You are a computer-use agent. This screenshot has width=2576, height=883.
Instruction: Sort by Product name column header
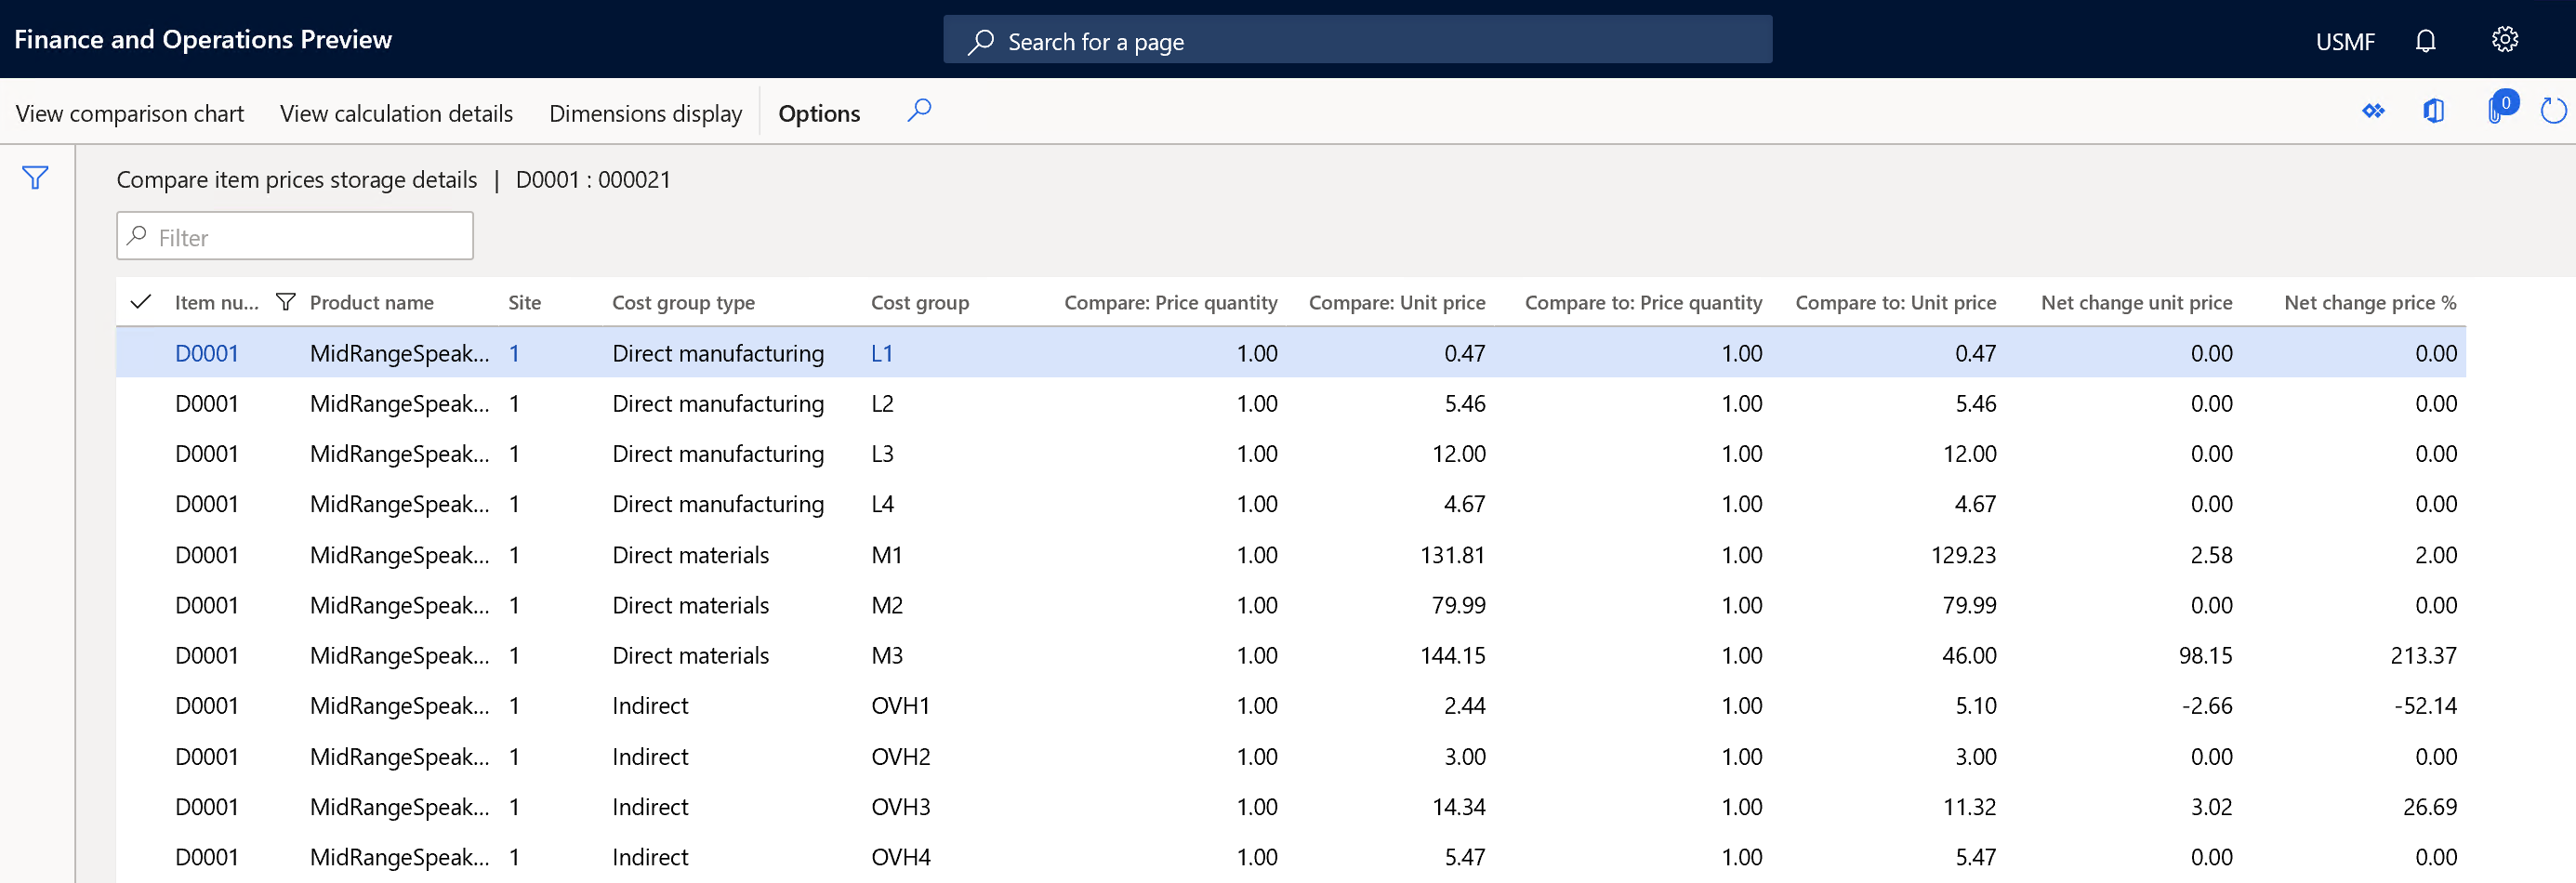tap(371, 302)
